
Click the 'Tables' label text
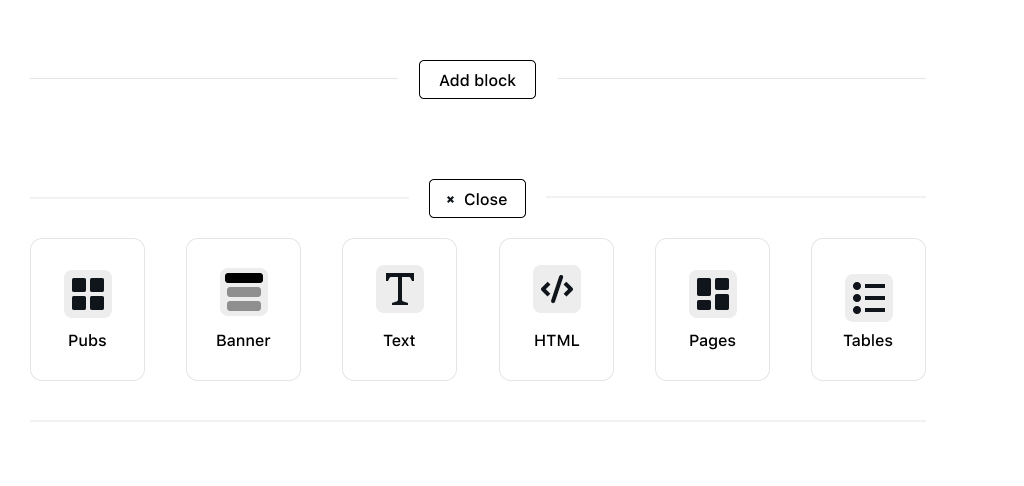[x=869, y=340]
